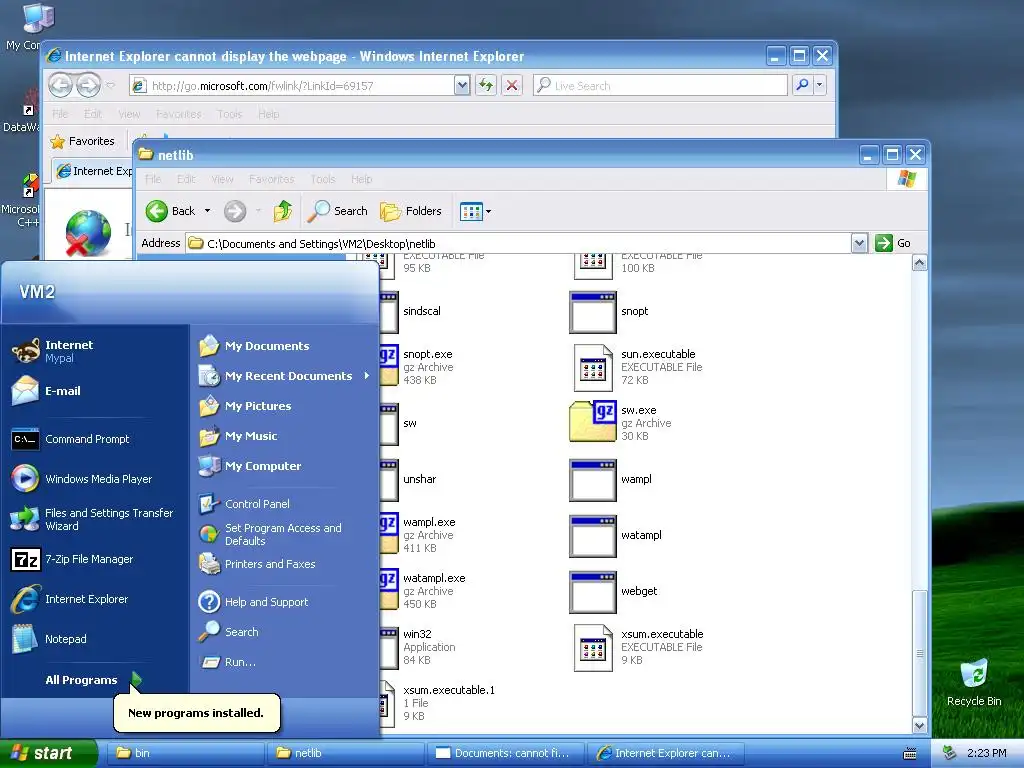Click the Up folder icon in netlib toolbar
Image resolution: width=1024 pixels, height=768 pixels.
click(282, 211)
